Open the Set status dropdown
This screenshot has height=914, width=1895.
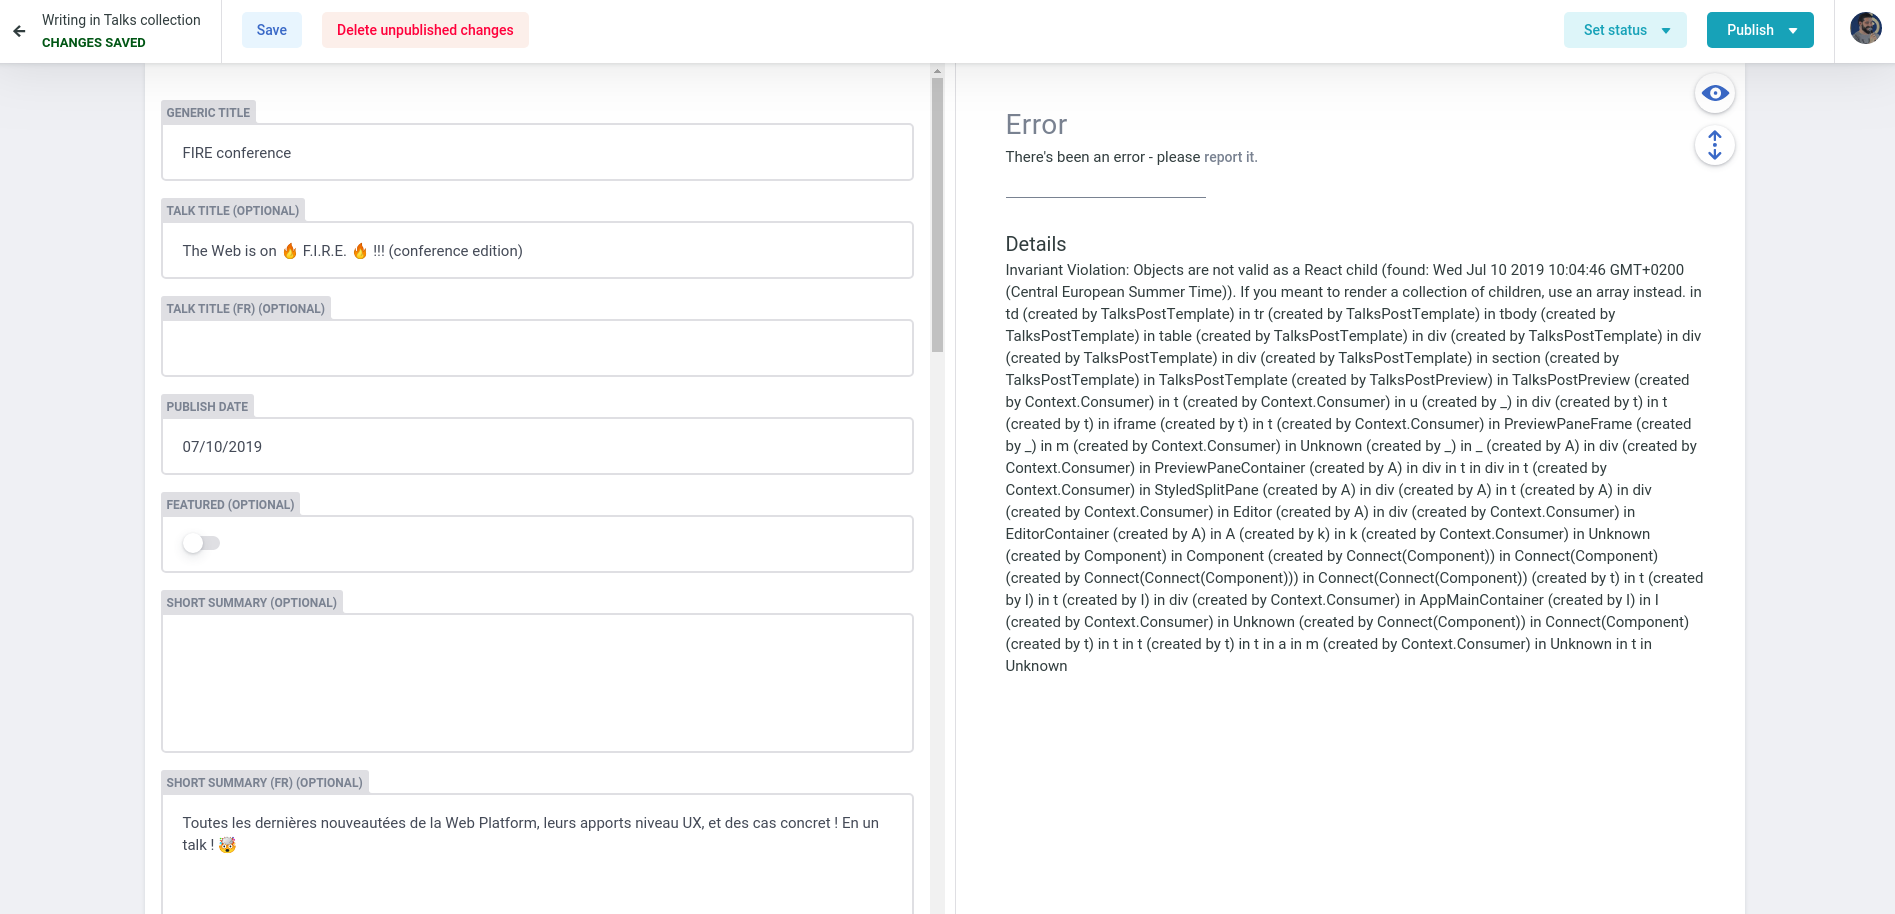point(1625,30)
